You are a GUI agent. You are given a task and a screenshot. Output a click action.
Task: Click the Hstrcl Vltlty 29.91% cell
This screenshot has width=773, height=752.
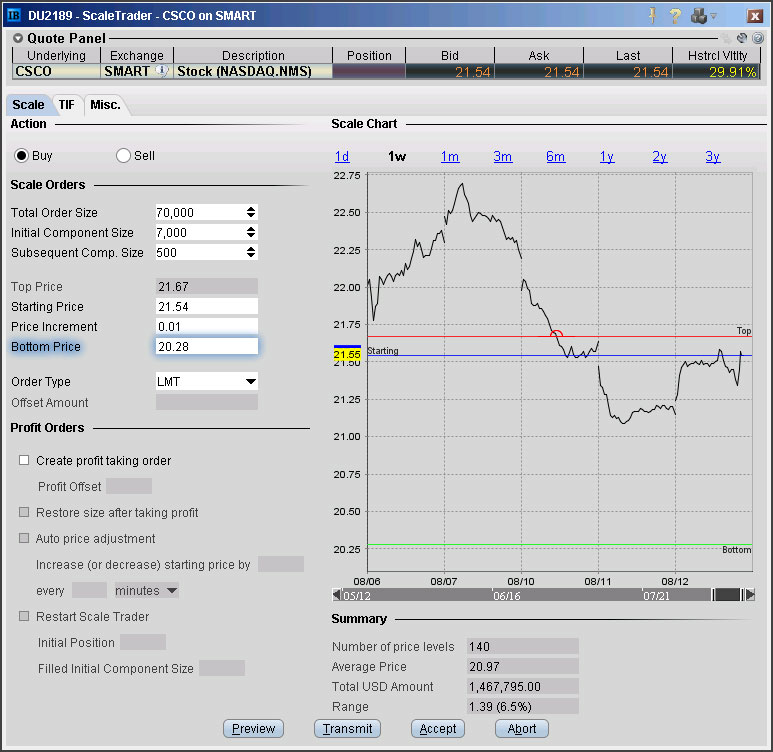[x=716, y=72]
